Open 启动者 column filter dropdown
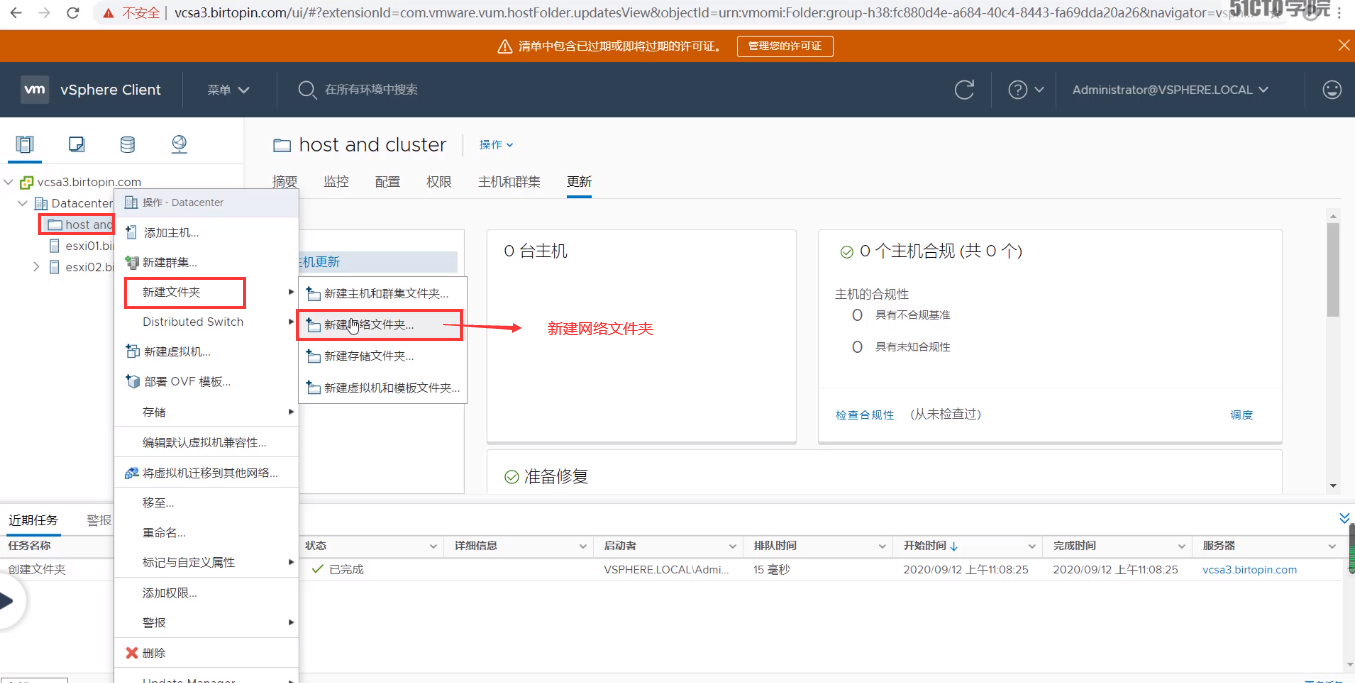The width and height of the screenshot is (1355, 683). pos(733,546)
